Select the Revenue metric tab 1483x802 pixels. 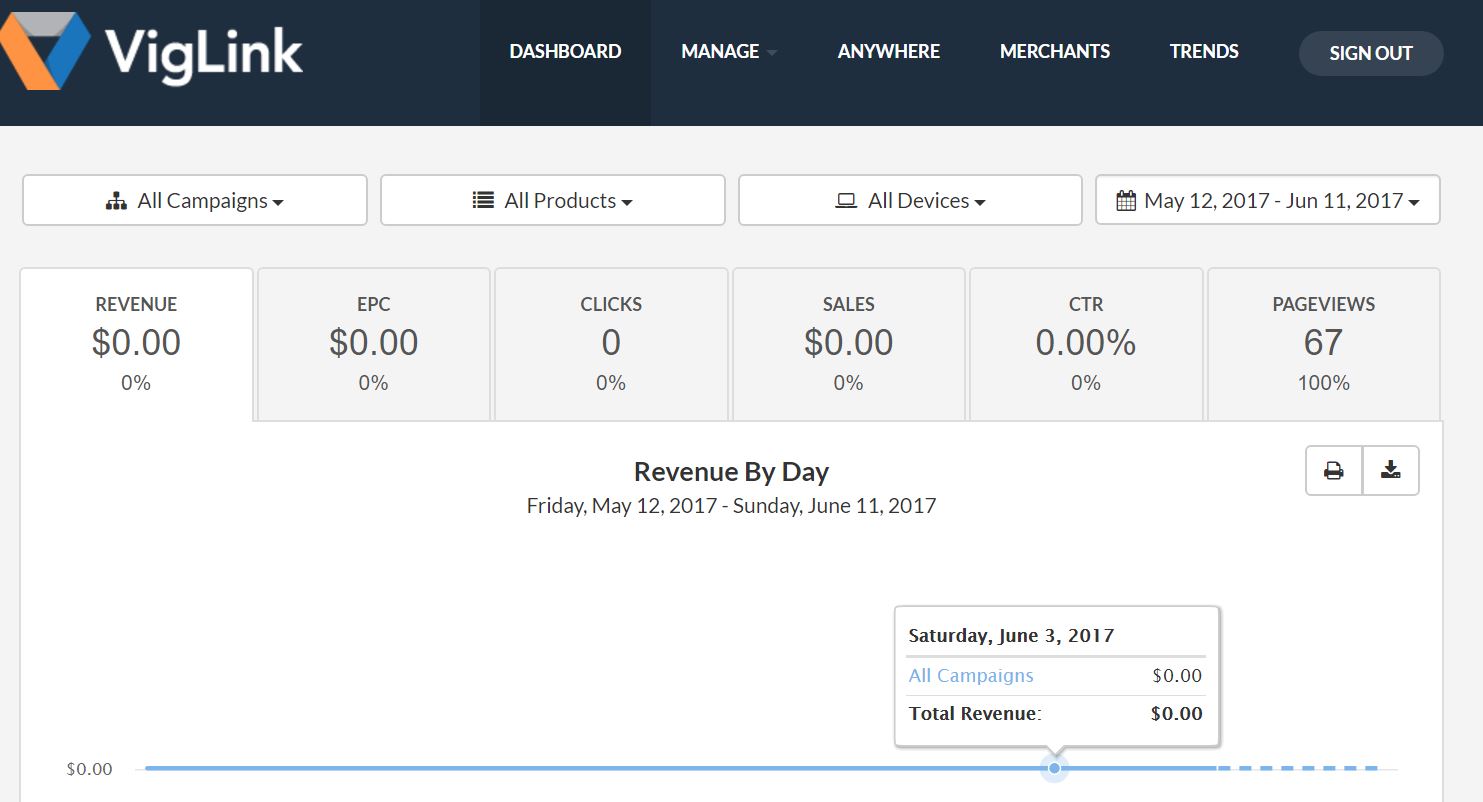136,343
